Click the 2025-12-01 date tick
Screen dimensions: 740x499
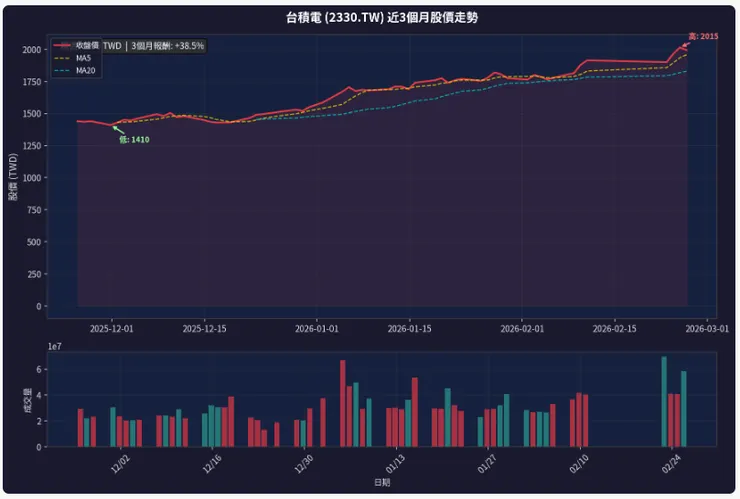click(112, 329)
